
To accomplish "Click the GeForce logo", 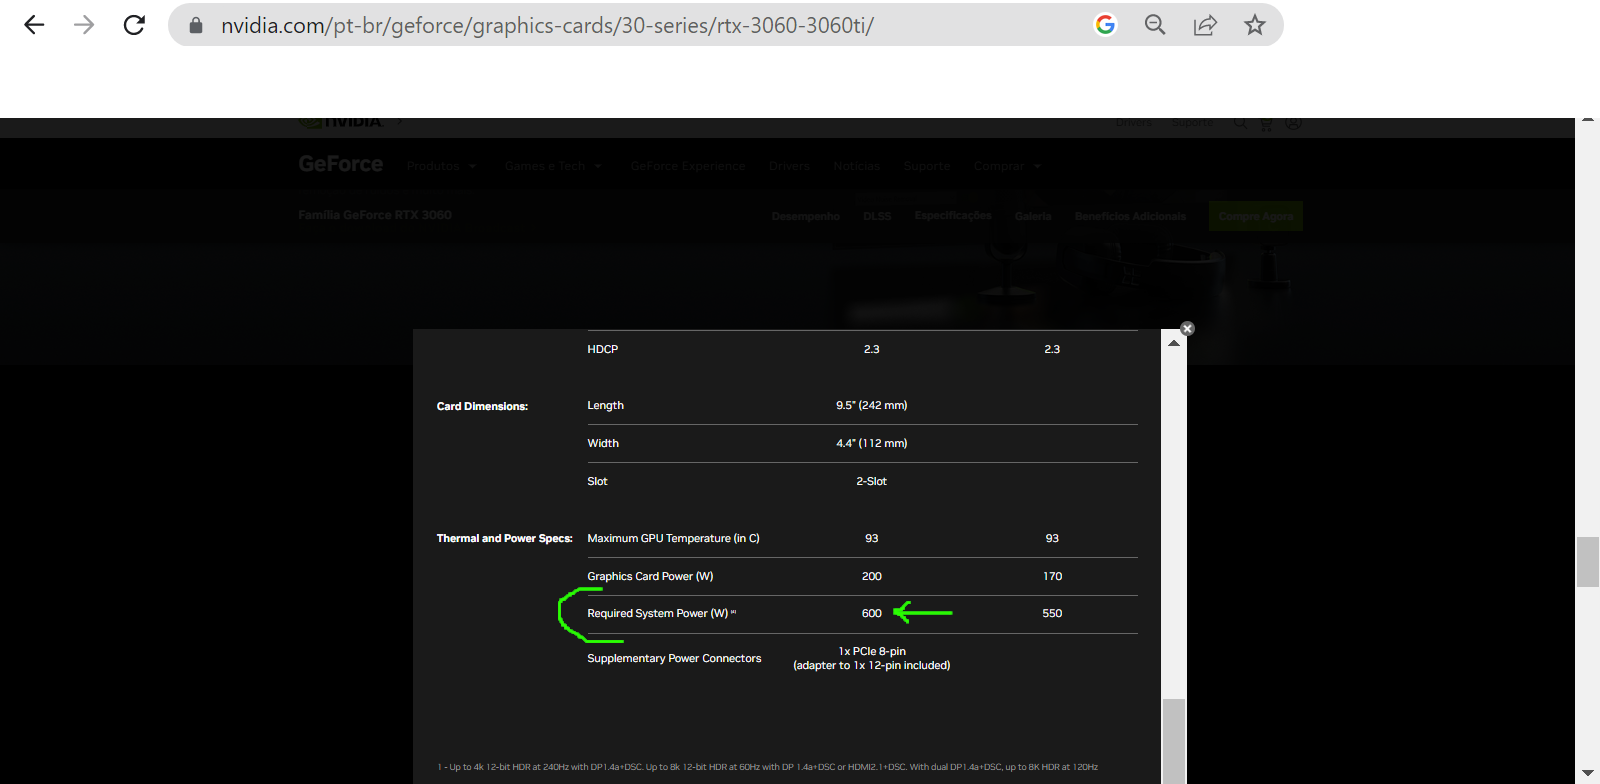I will (x=340, y=164).
